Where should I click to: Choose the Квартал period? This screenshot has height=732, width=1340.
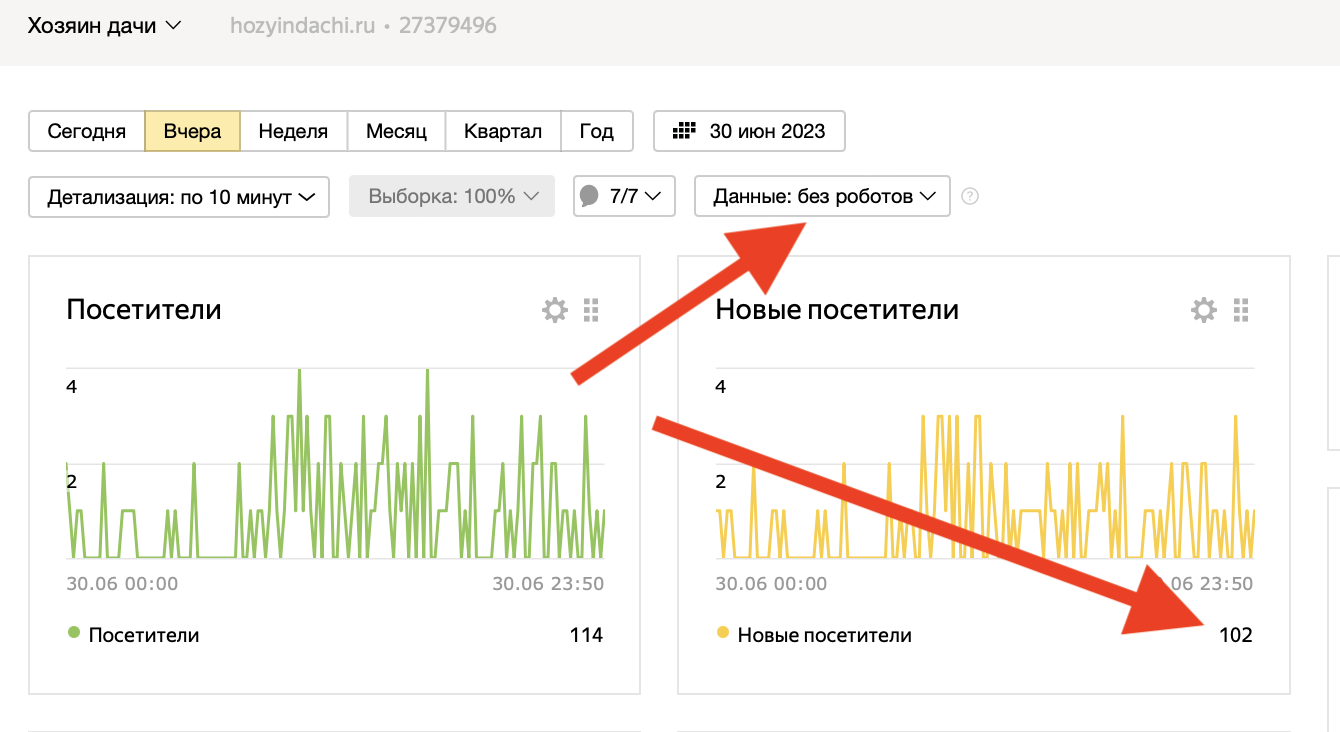point(503,131)
